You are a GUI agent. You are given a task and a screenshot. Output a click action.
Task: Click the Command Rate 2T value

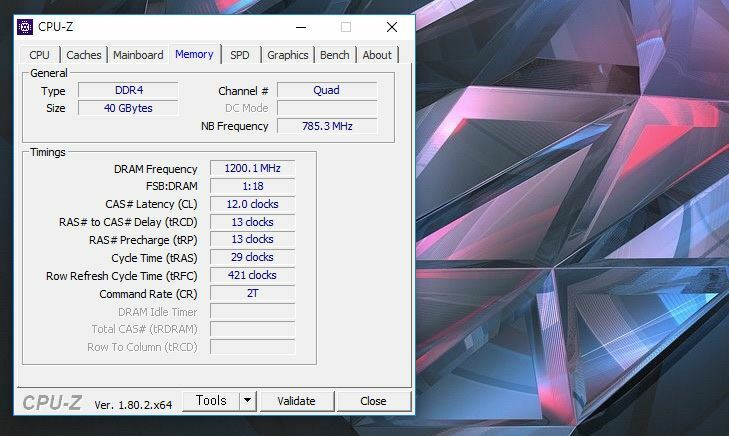[252, 293]
